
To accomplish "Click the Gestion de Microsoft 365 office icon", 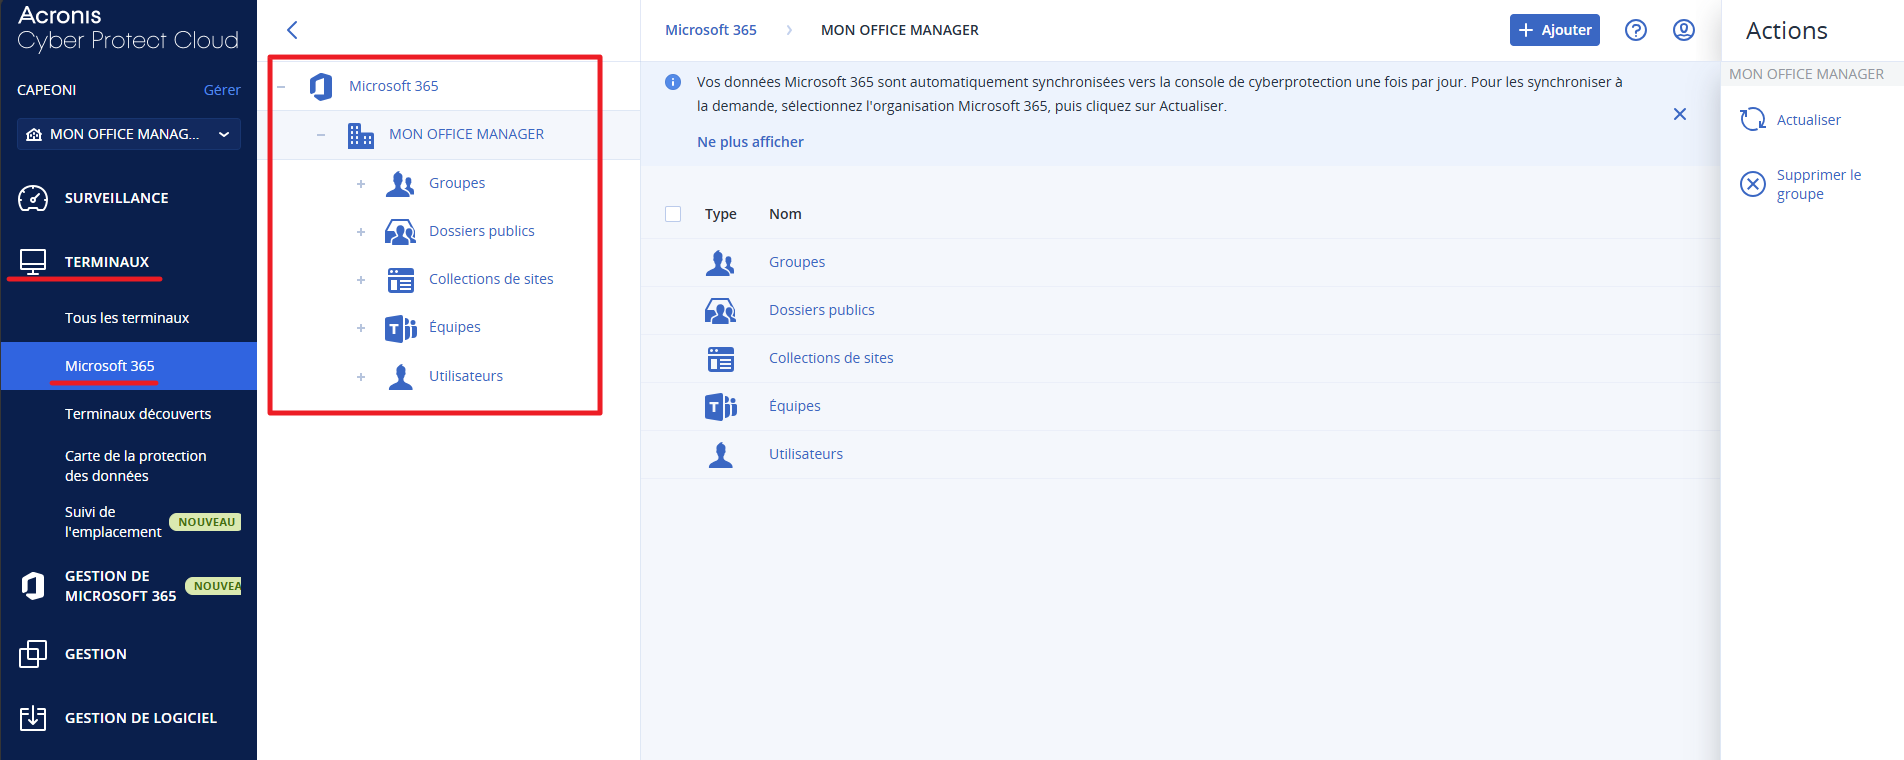I will pyautogui.click(x=33, y=586).
